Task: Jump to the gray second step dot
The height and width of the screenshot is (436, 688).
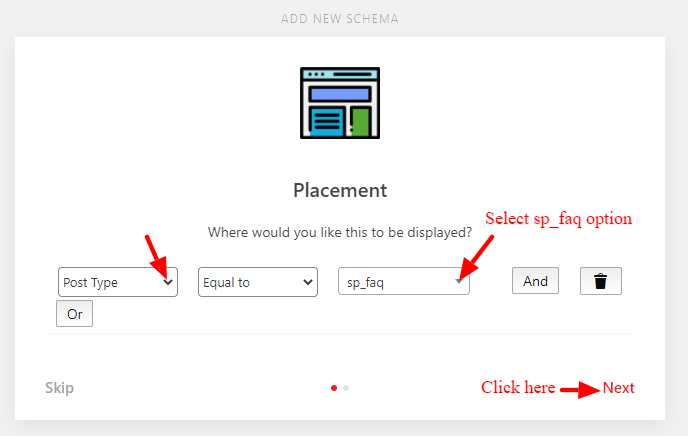Action: click(346, 388)
